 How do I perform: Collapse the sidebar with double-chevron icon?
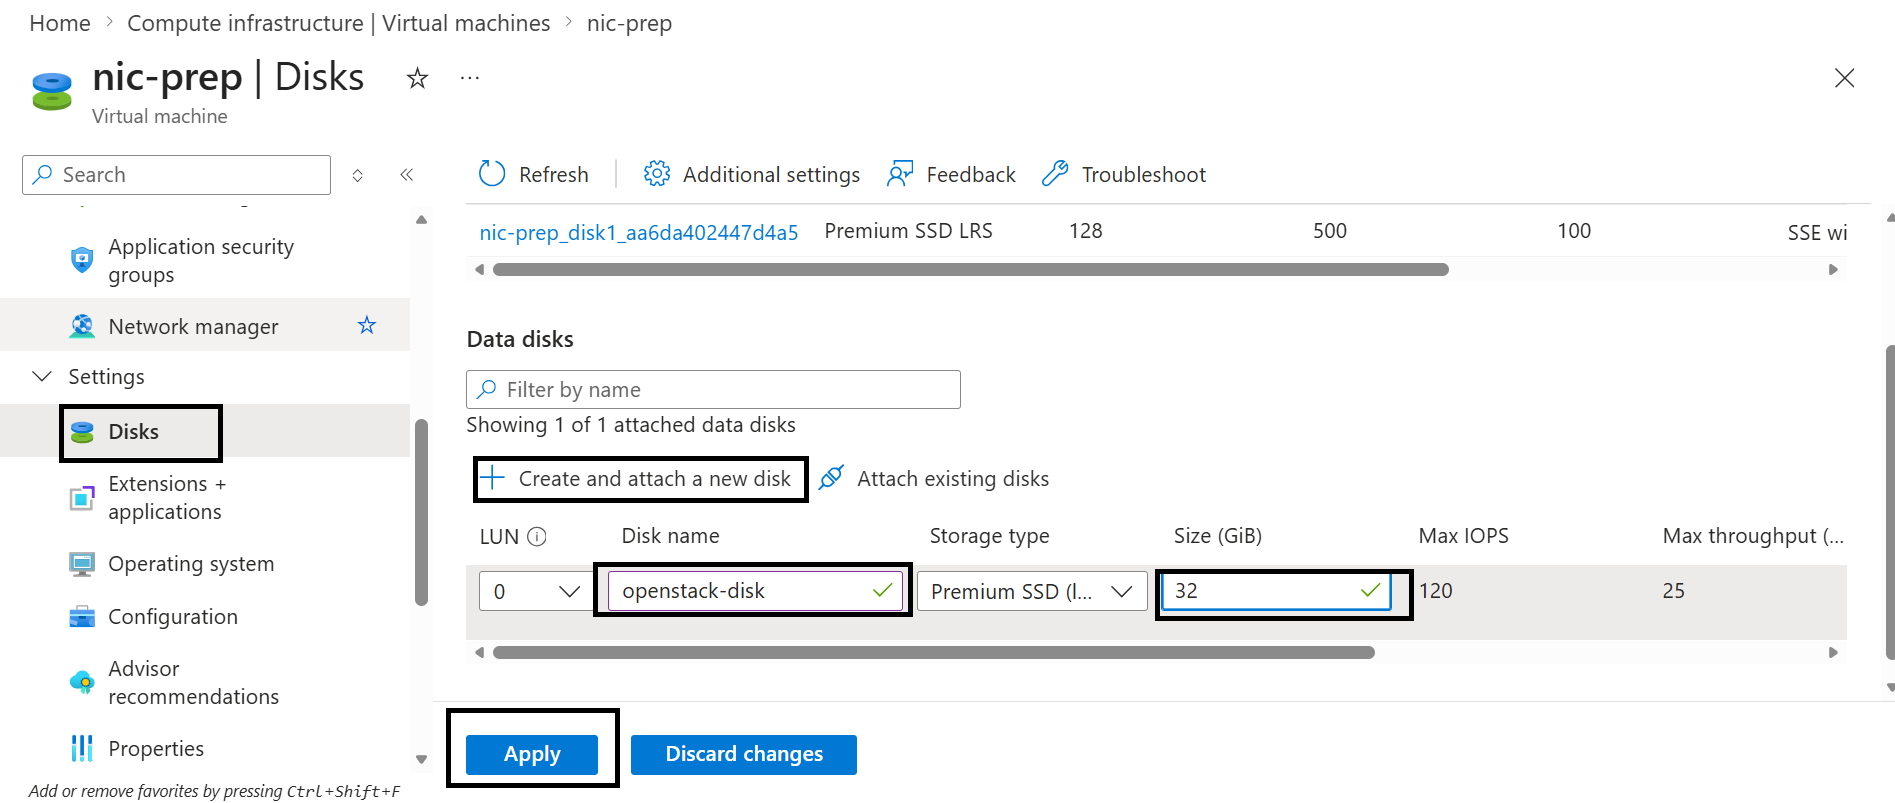(x=407, y=175)
